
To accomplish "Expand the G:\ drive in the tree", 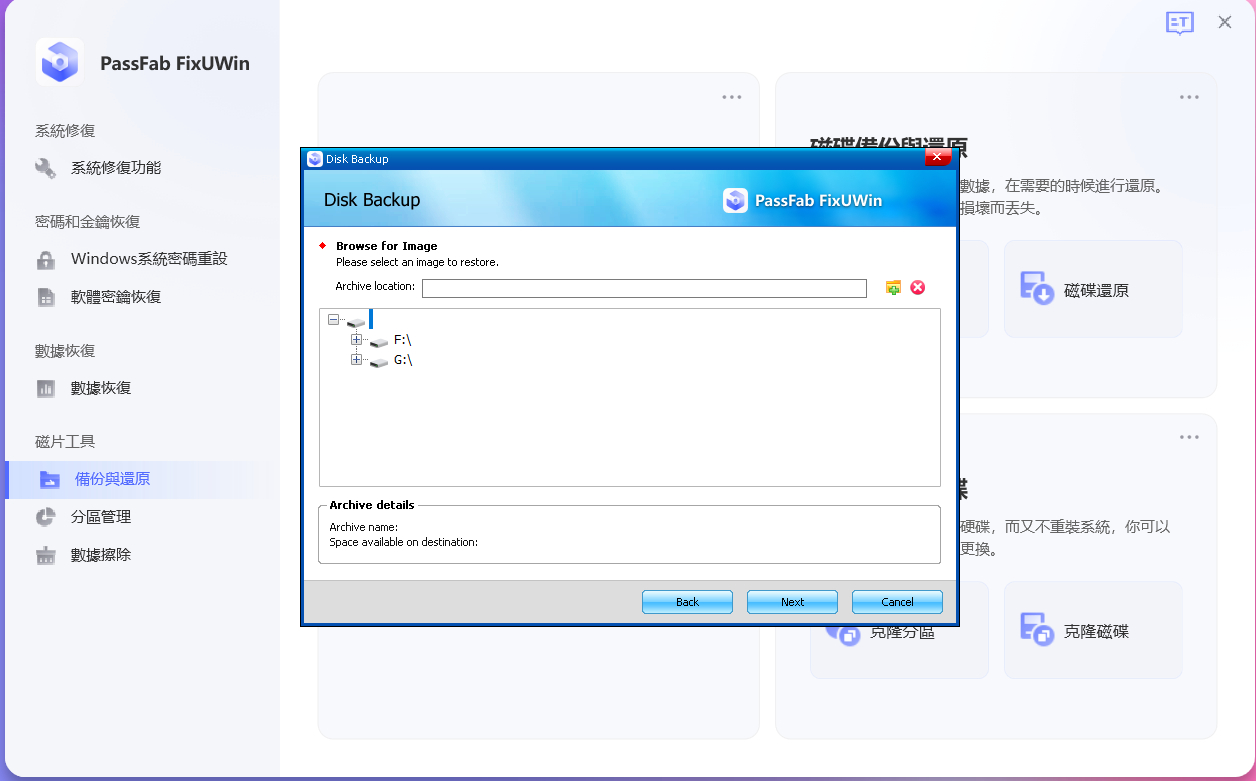I will pos(357,360).
